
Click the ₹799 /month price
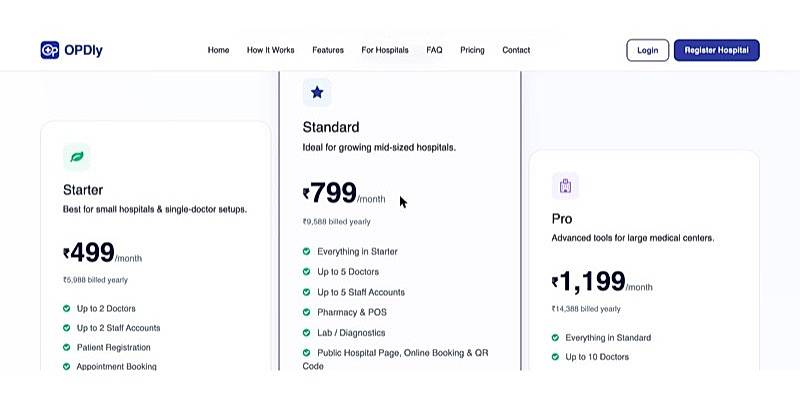(x=344, y=193)
